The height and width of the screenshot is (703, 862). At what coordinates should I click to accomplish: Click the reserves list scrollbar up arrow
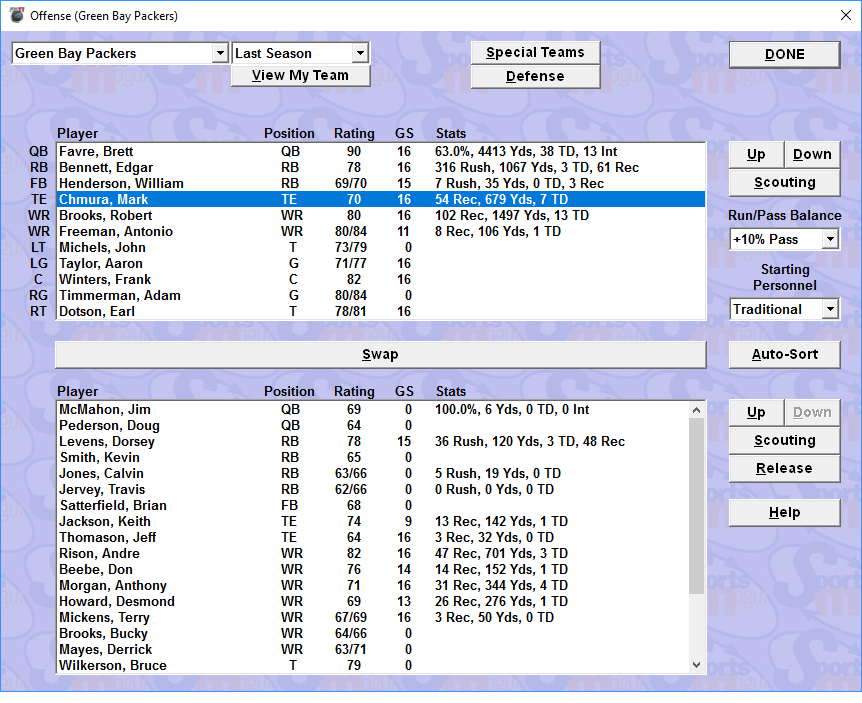click(x=697, y=410)
